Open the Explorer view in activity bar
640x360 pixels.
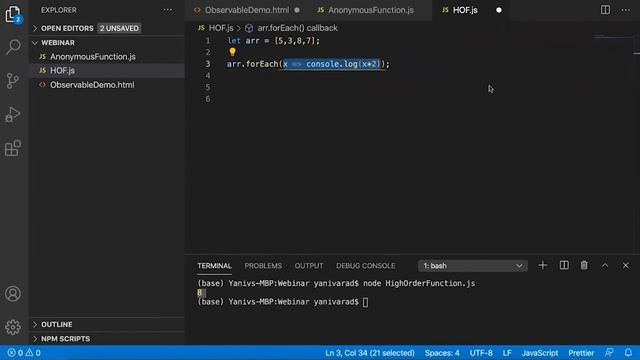click(13, 14)
